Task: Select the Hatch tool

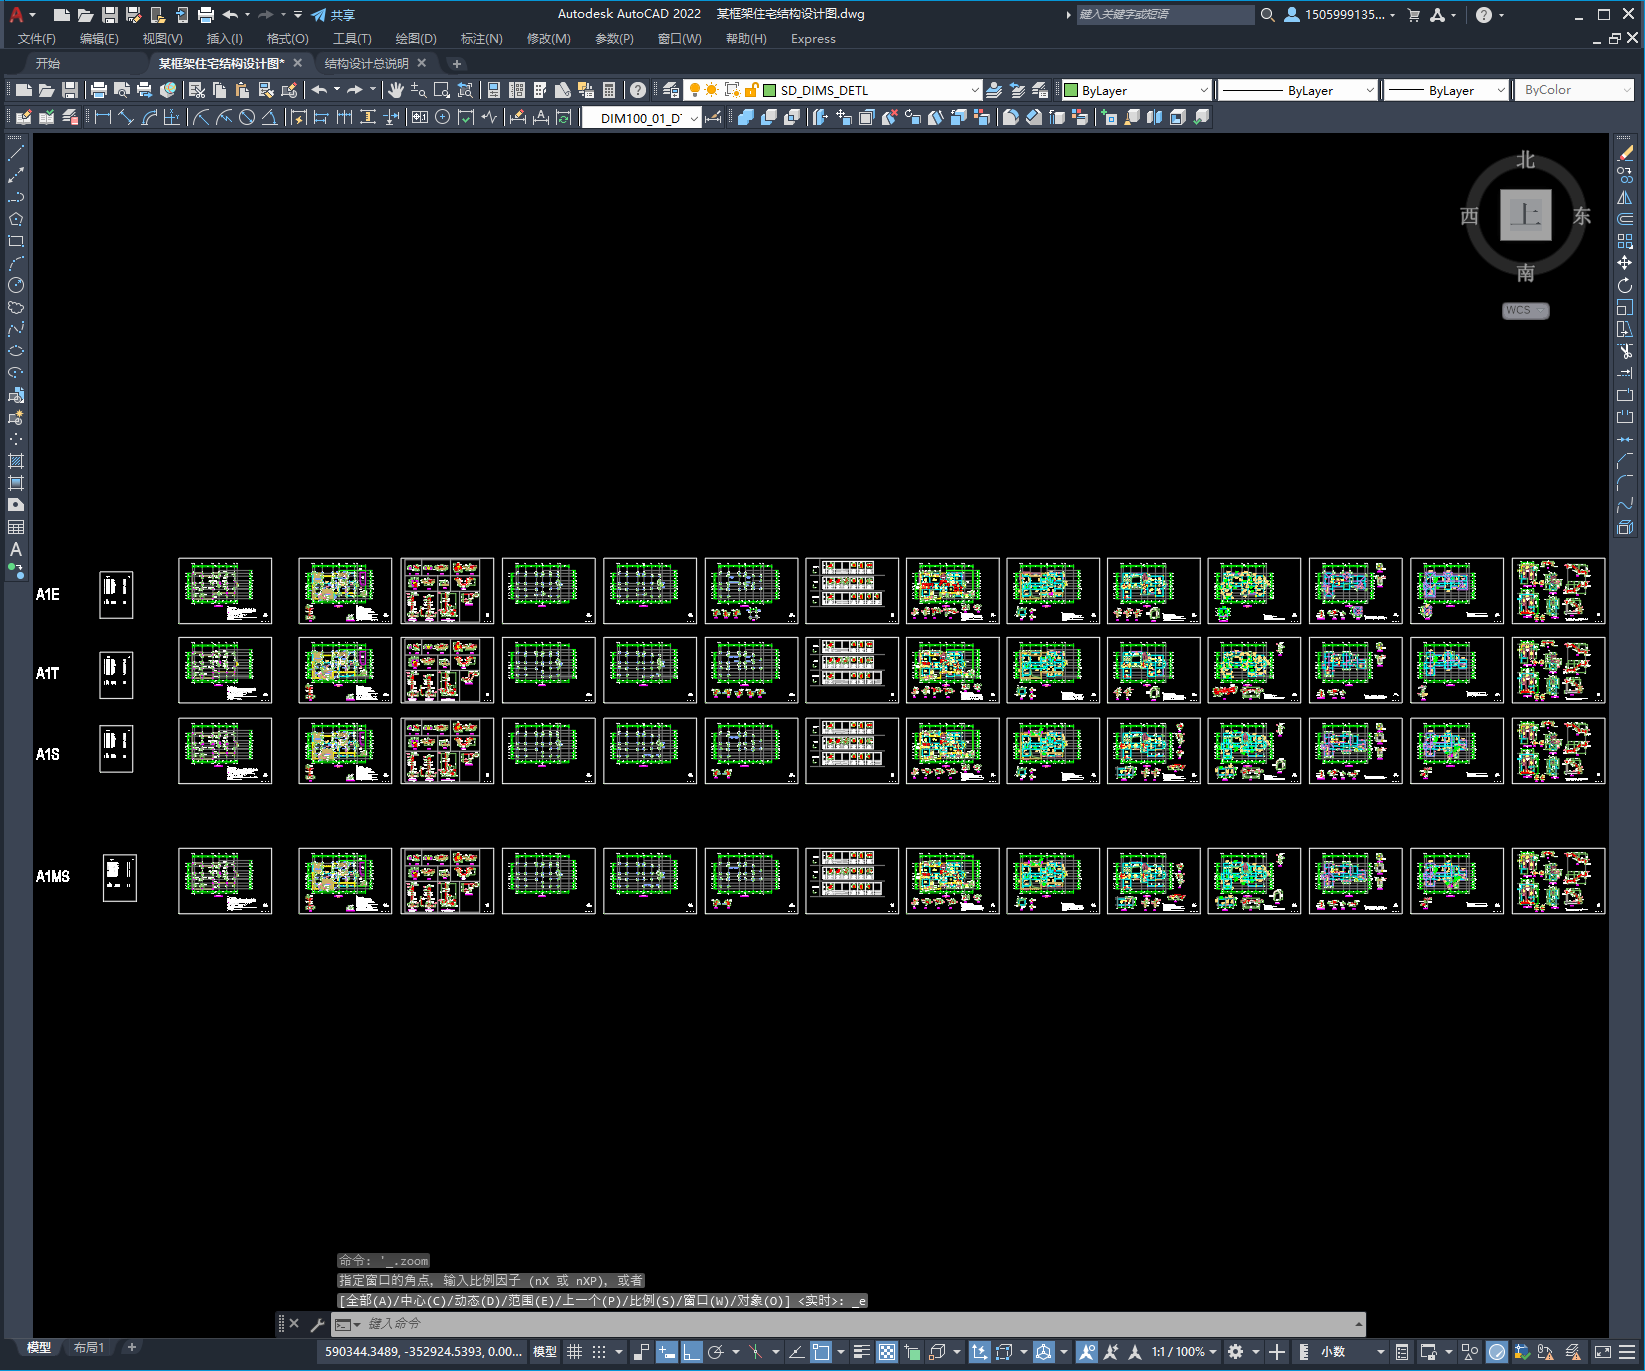Action: [16, 461]
